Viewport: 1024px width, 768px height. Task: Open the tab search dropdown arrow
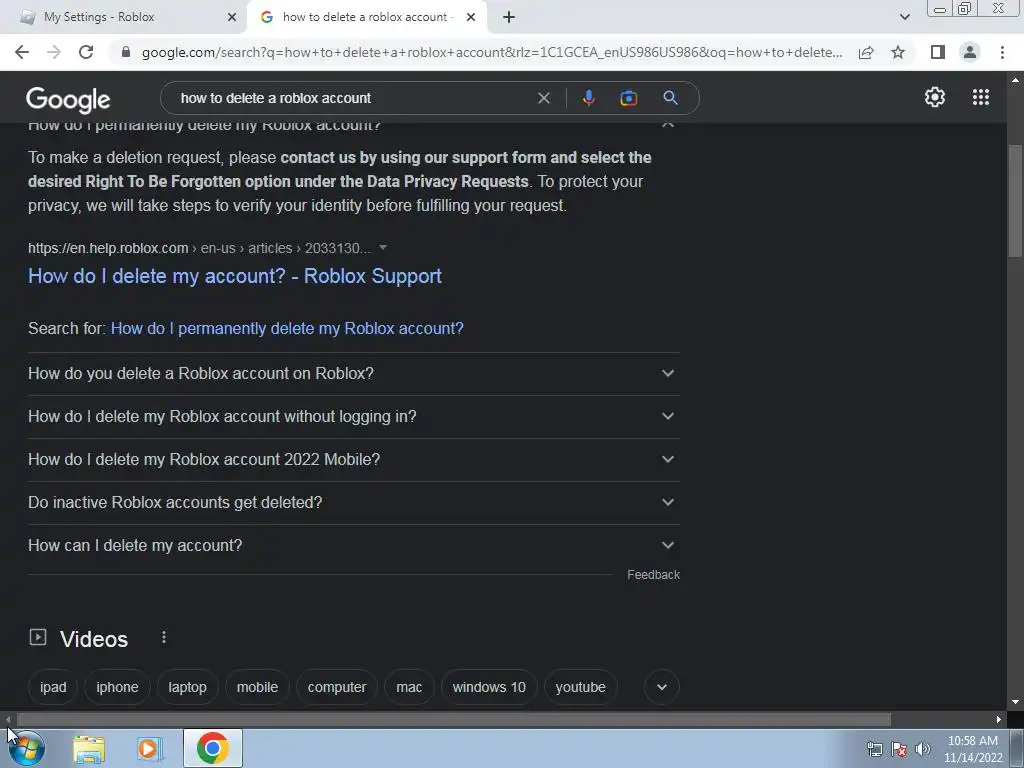(904, 18)
